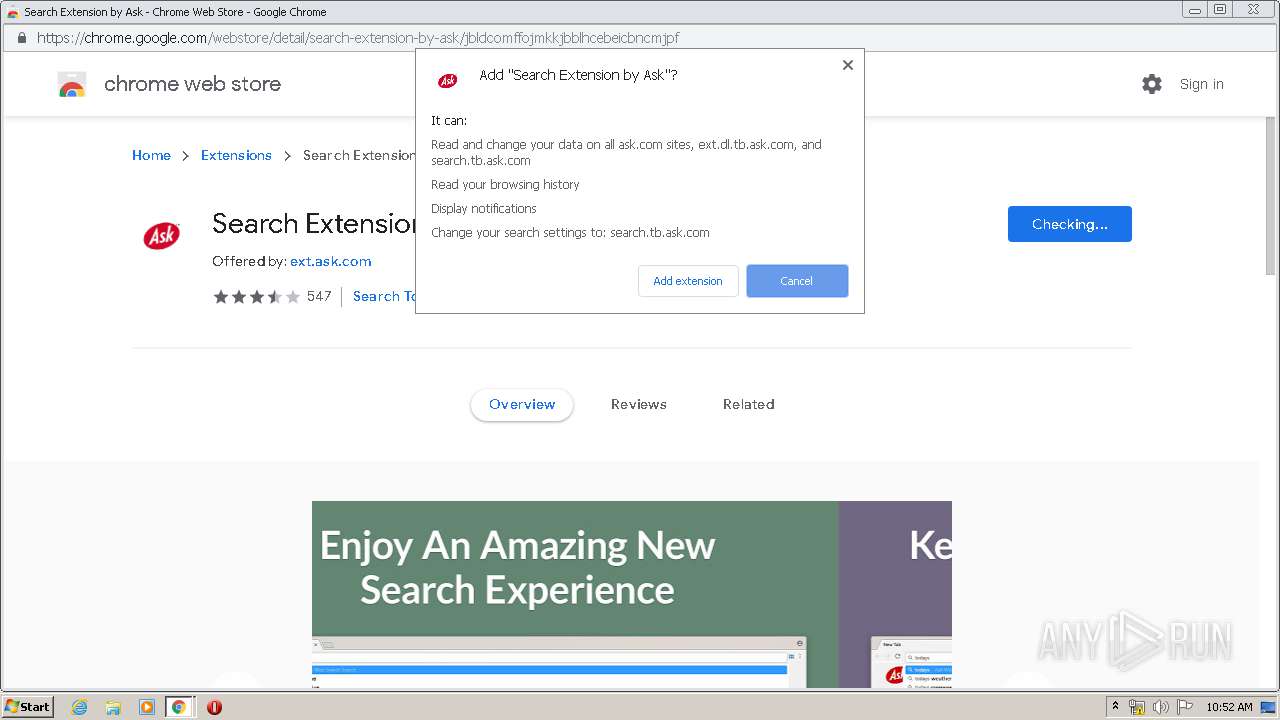
Task: Click the Enjoy An Amazing New Search Experience screenshot
Action: pos(575,594)
